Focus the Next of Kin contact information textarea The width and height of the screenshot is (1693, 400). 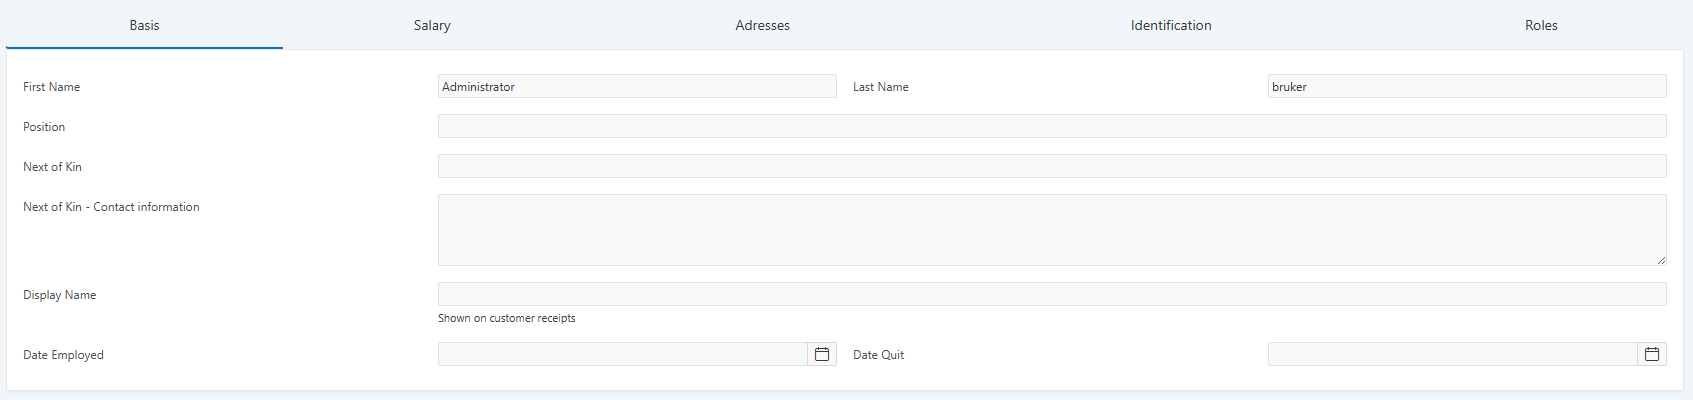(1052, 230)
